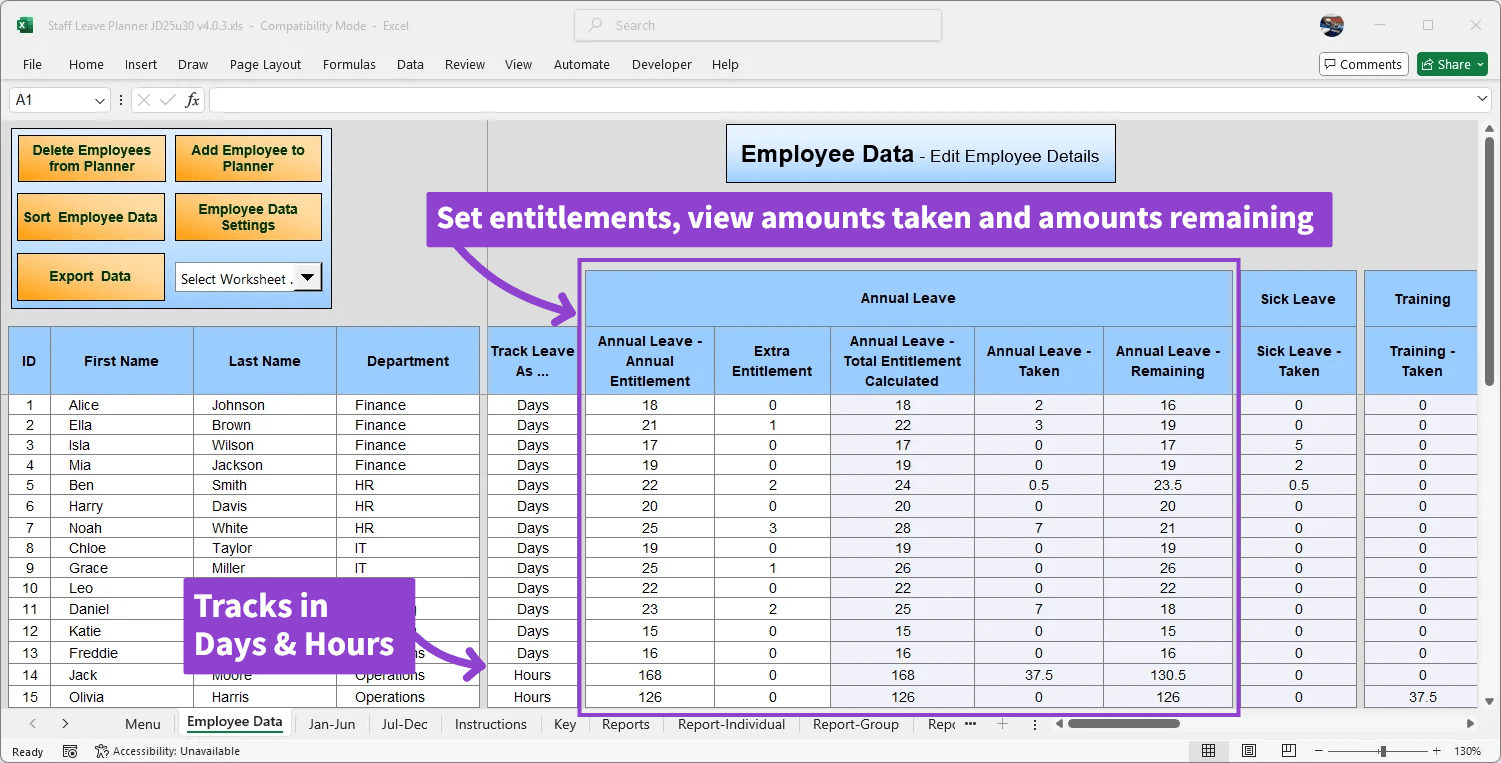Screen dimensions: 1501x763
Task: Open the Comments pane
Action: click(x=1363, y=63)
